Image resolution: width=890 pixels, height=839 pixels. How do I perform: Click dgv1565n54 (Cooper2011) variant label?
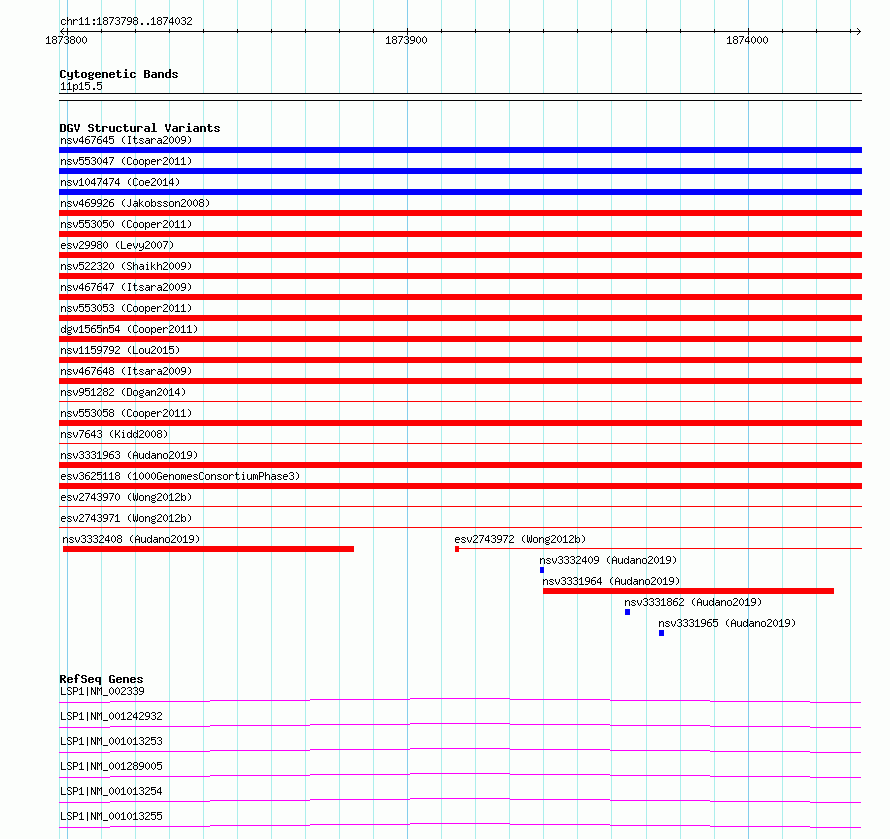tap(129, 329)
